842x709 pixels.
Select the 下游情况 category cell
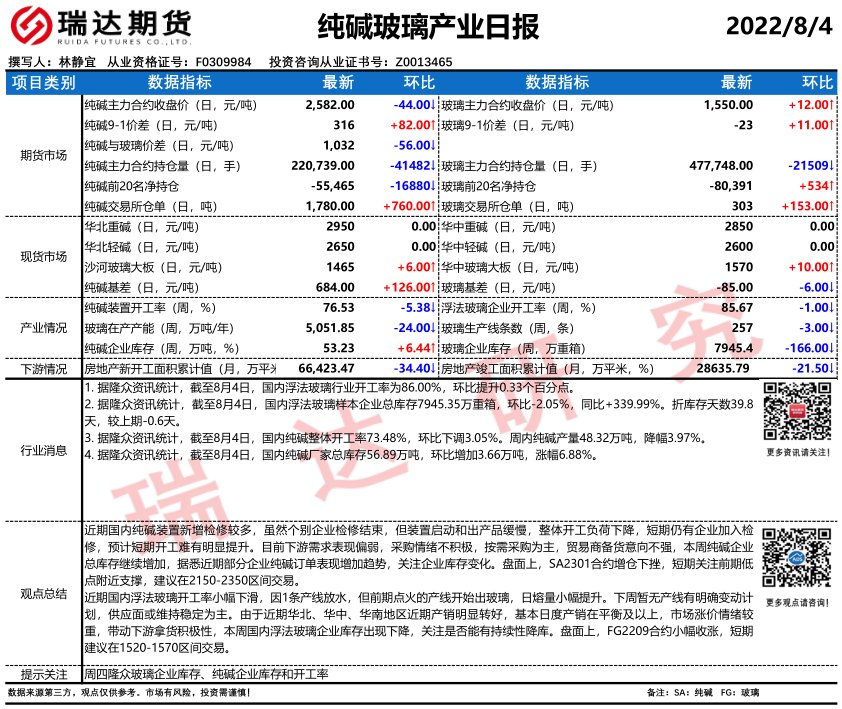click(x=43, y=369)
